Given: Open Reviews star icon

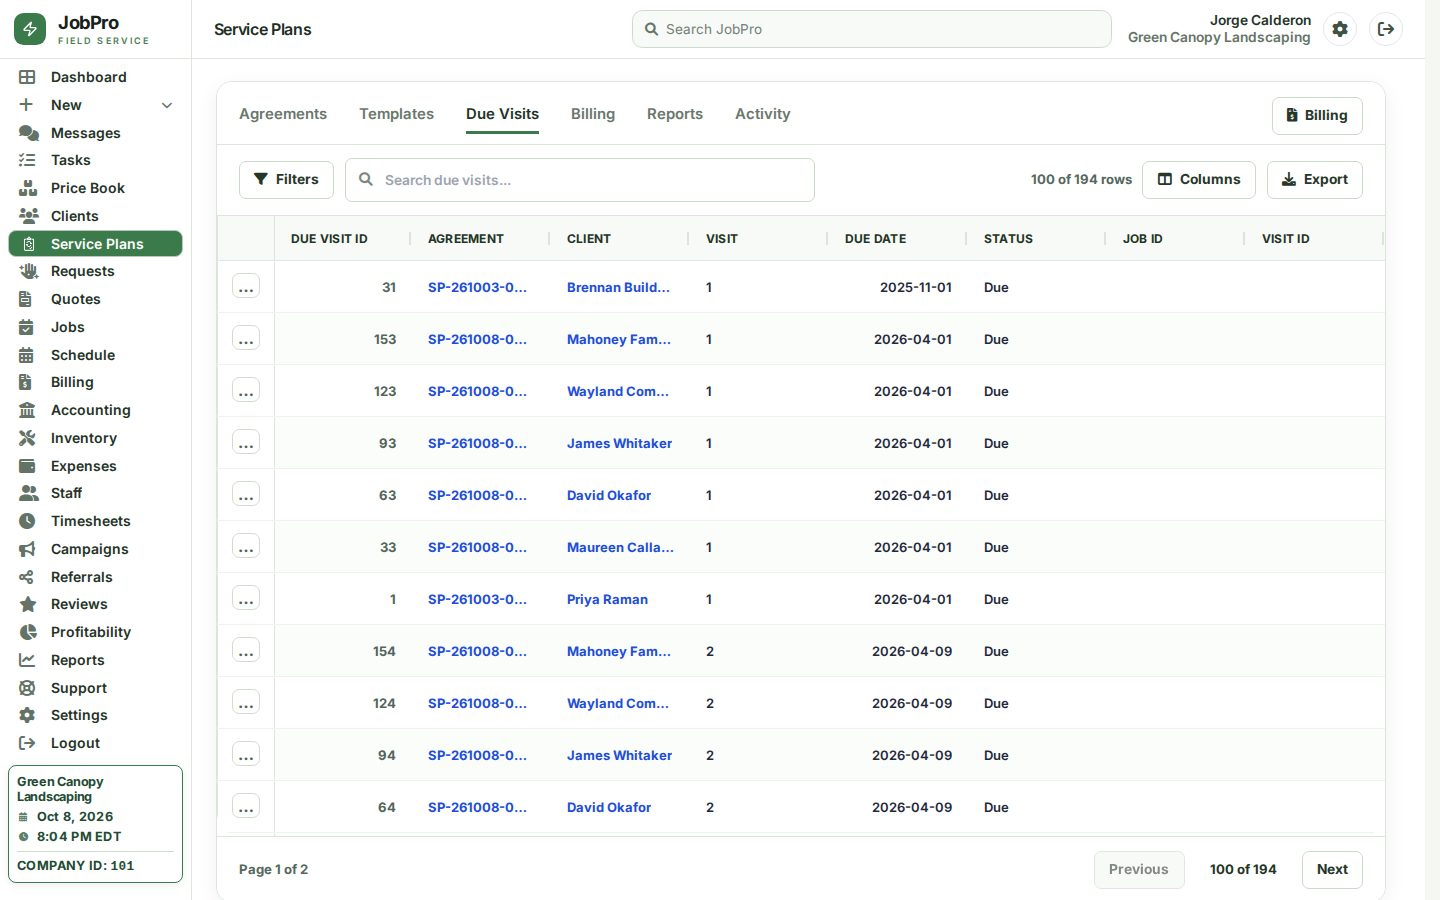Looking at the screenshot, I should [27, 604].
